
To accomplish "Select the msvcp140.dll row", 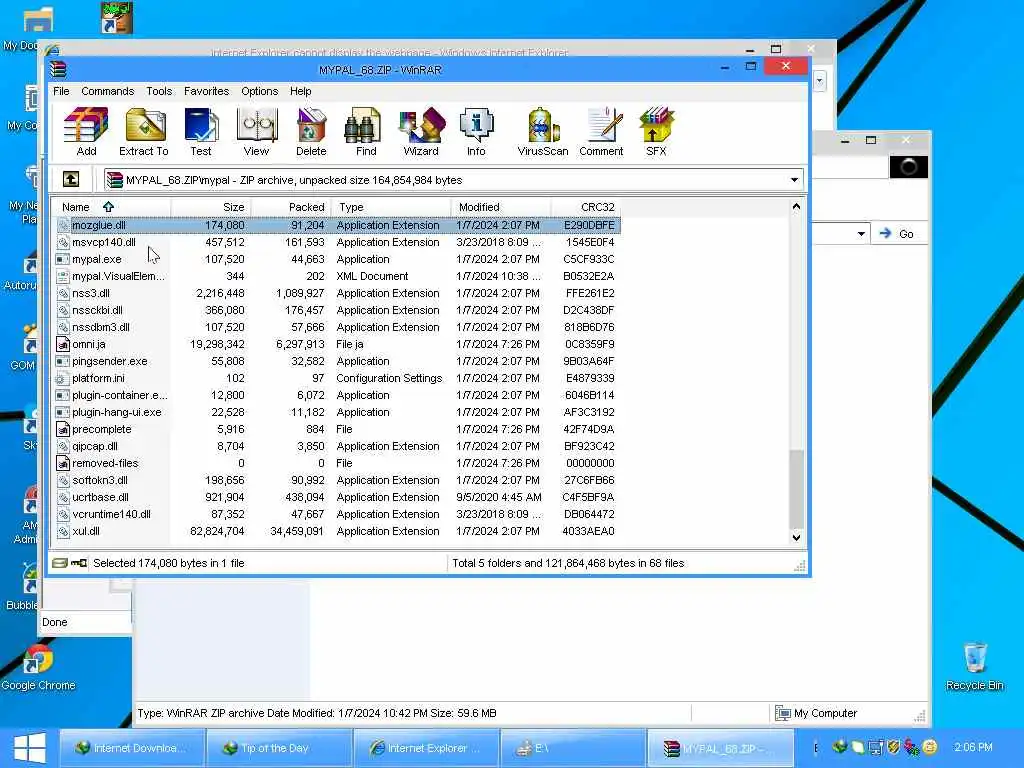I will pos(337,242).
